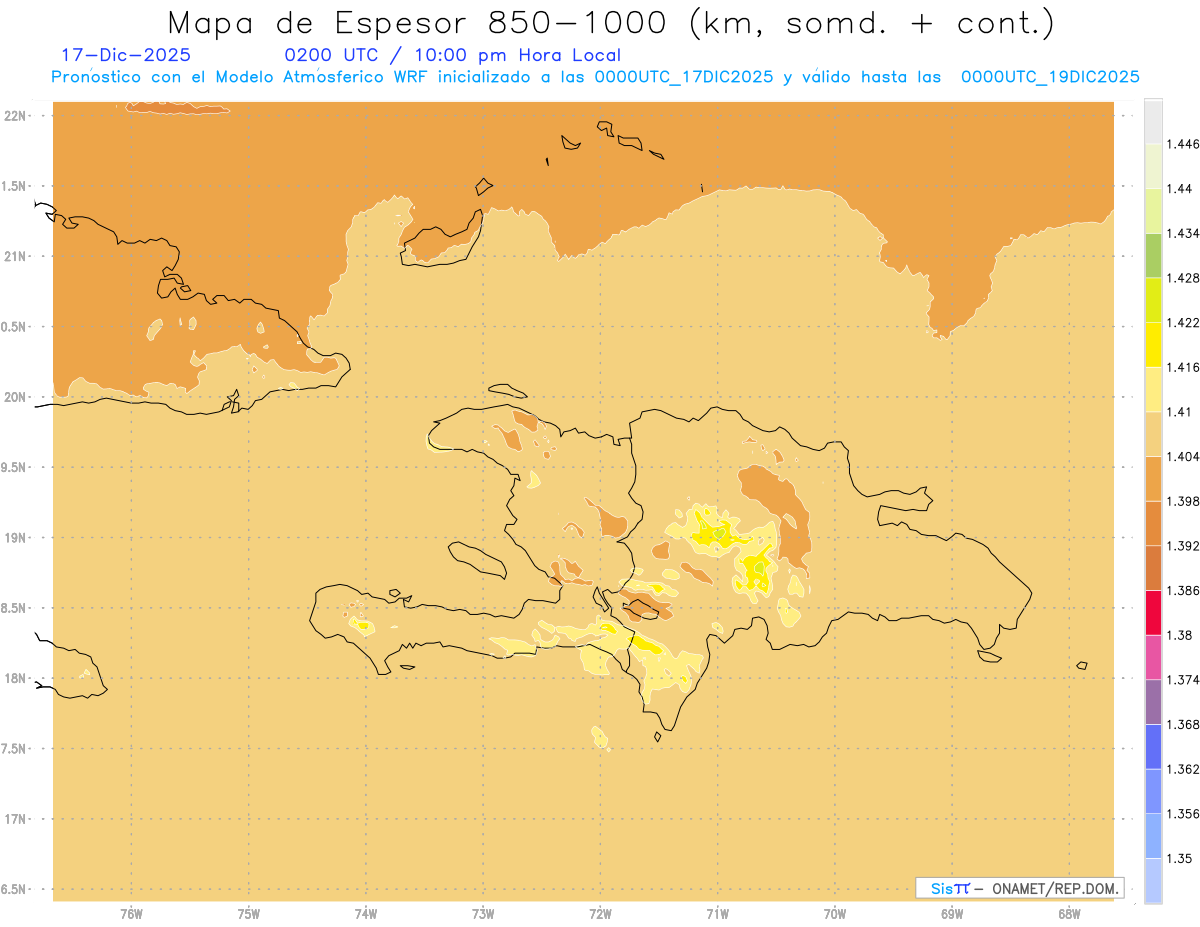The height and width of the screenshot is (927, 1200).
Task: Click the '75W' longitude label
Action: (249, 914)
